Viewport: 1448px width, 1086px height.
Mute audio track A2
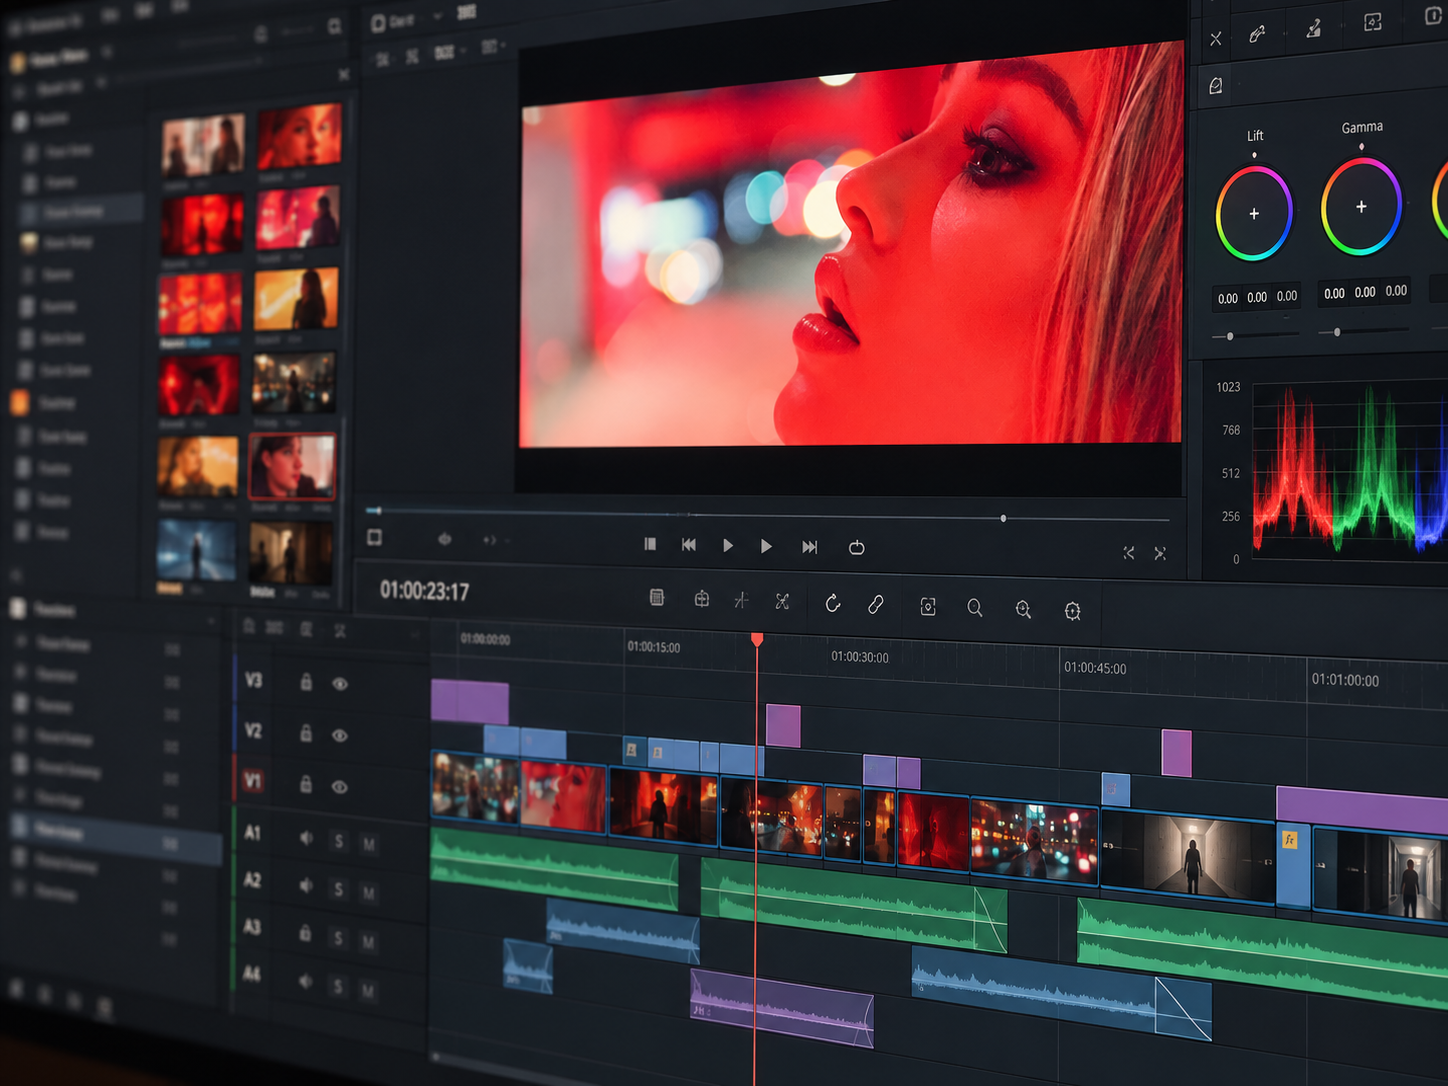368,892
